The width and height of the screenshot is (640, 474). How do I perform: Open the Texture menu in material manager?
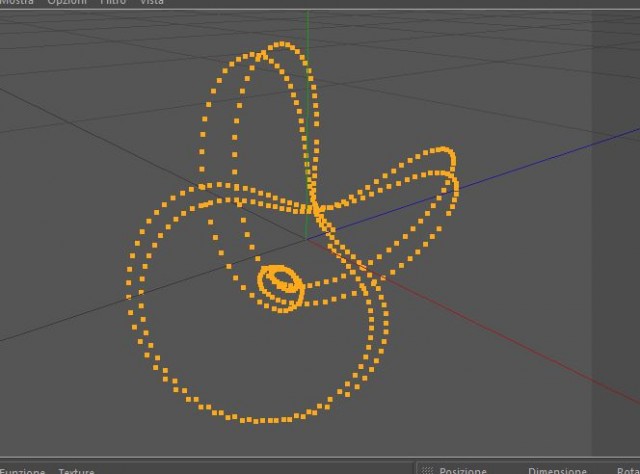(x=76, y=471)
